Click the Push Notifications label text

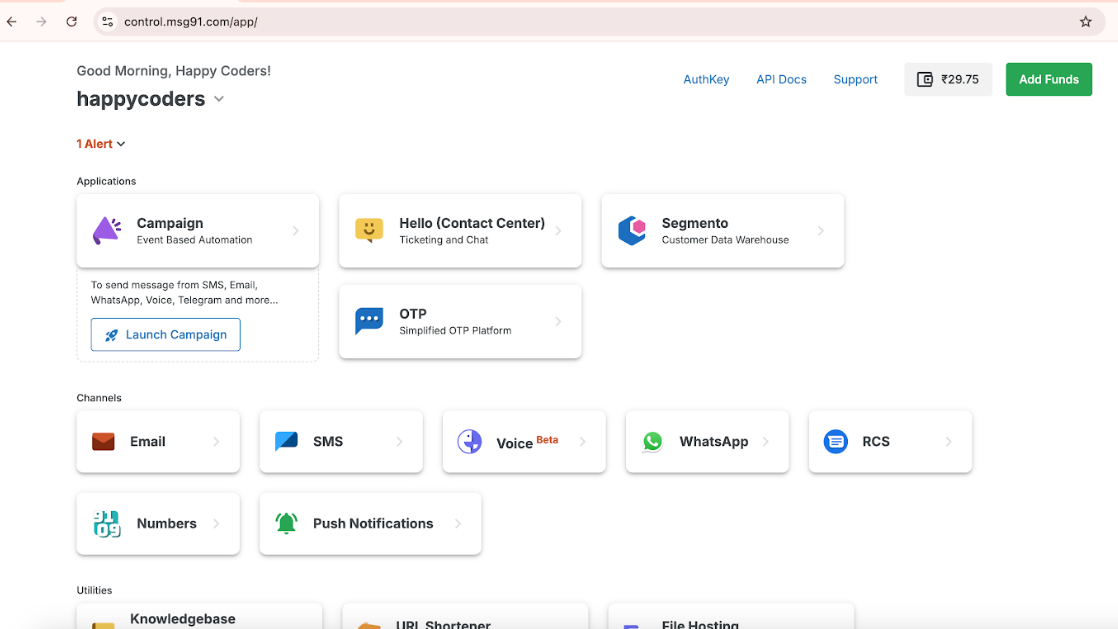coord(373,523)
